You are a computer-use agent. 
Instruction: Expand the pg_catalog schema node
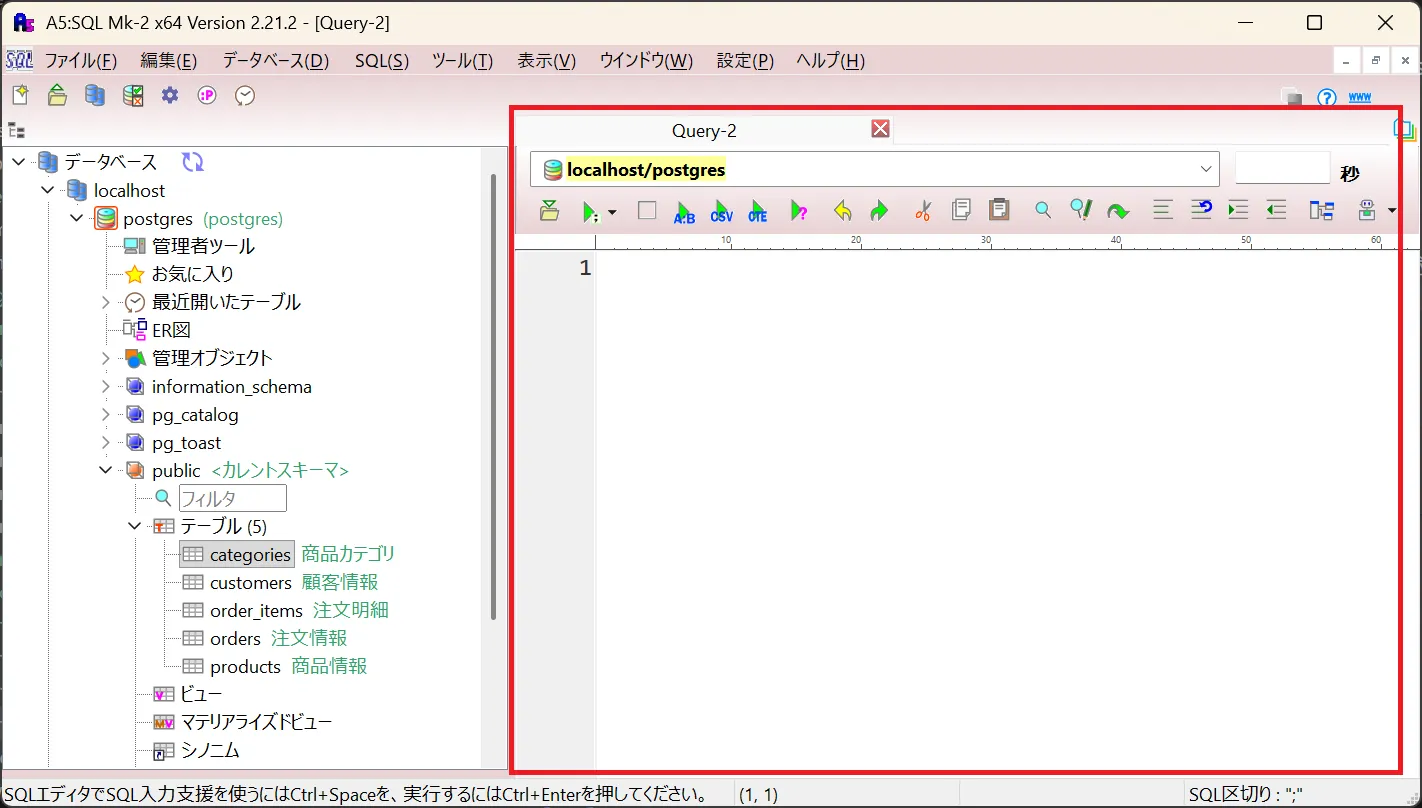pos(106,414)
